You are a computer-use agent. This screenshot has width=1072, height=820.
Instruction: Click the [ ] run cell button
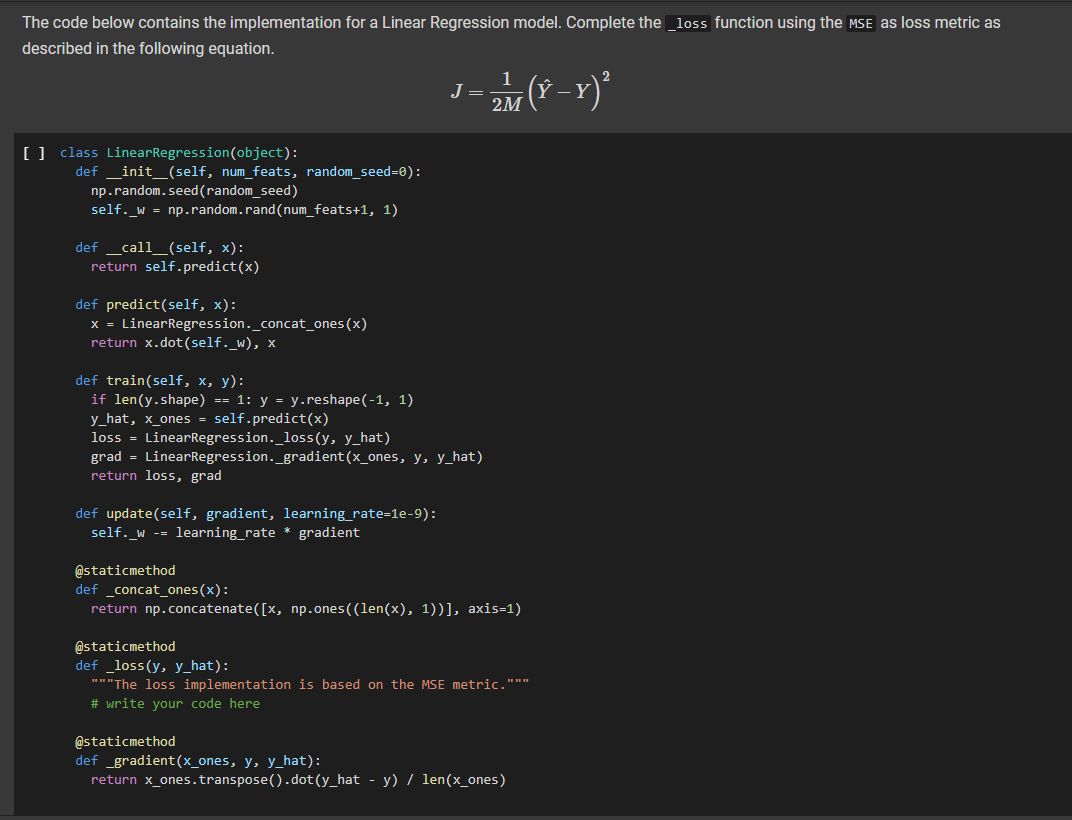(x=31, y=152)
